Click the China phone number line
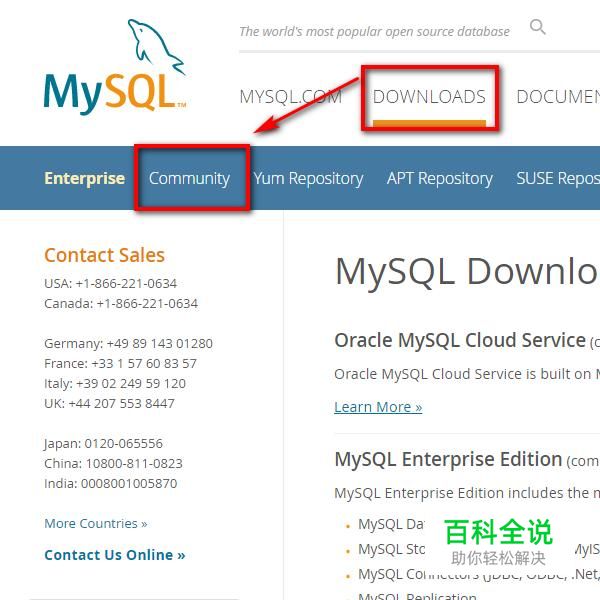This screenshot has height=600, width=600. click(x=113, y=463)
